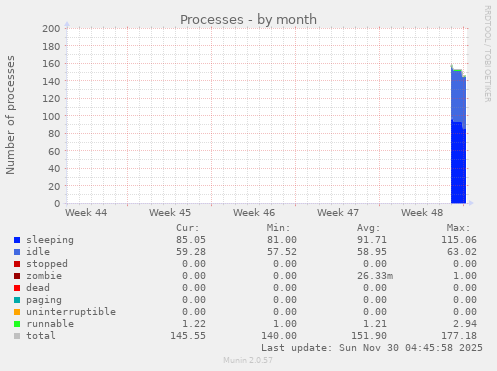Click the 'Week 46' axis label
The height and width of the screenshot is (371, 497).
tap(254, 213)
